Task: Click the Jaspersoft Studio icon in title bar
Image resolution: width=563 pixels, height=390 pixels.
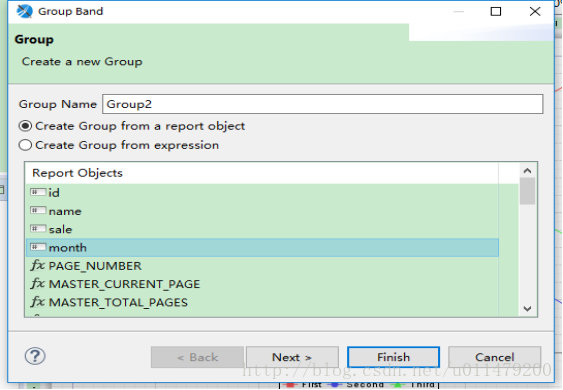Action: point(24,11)
